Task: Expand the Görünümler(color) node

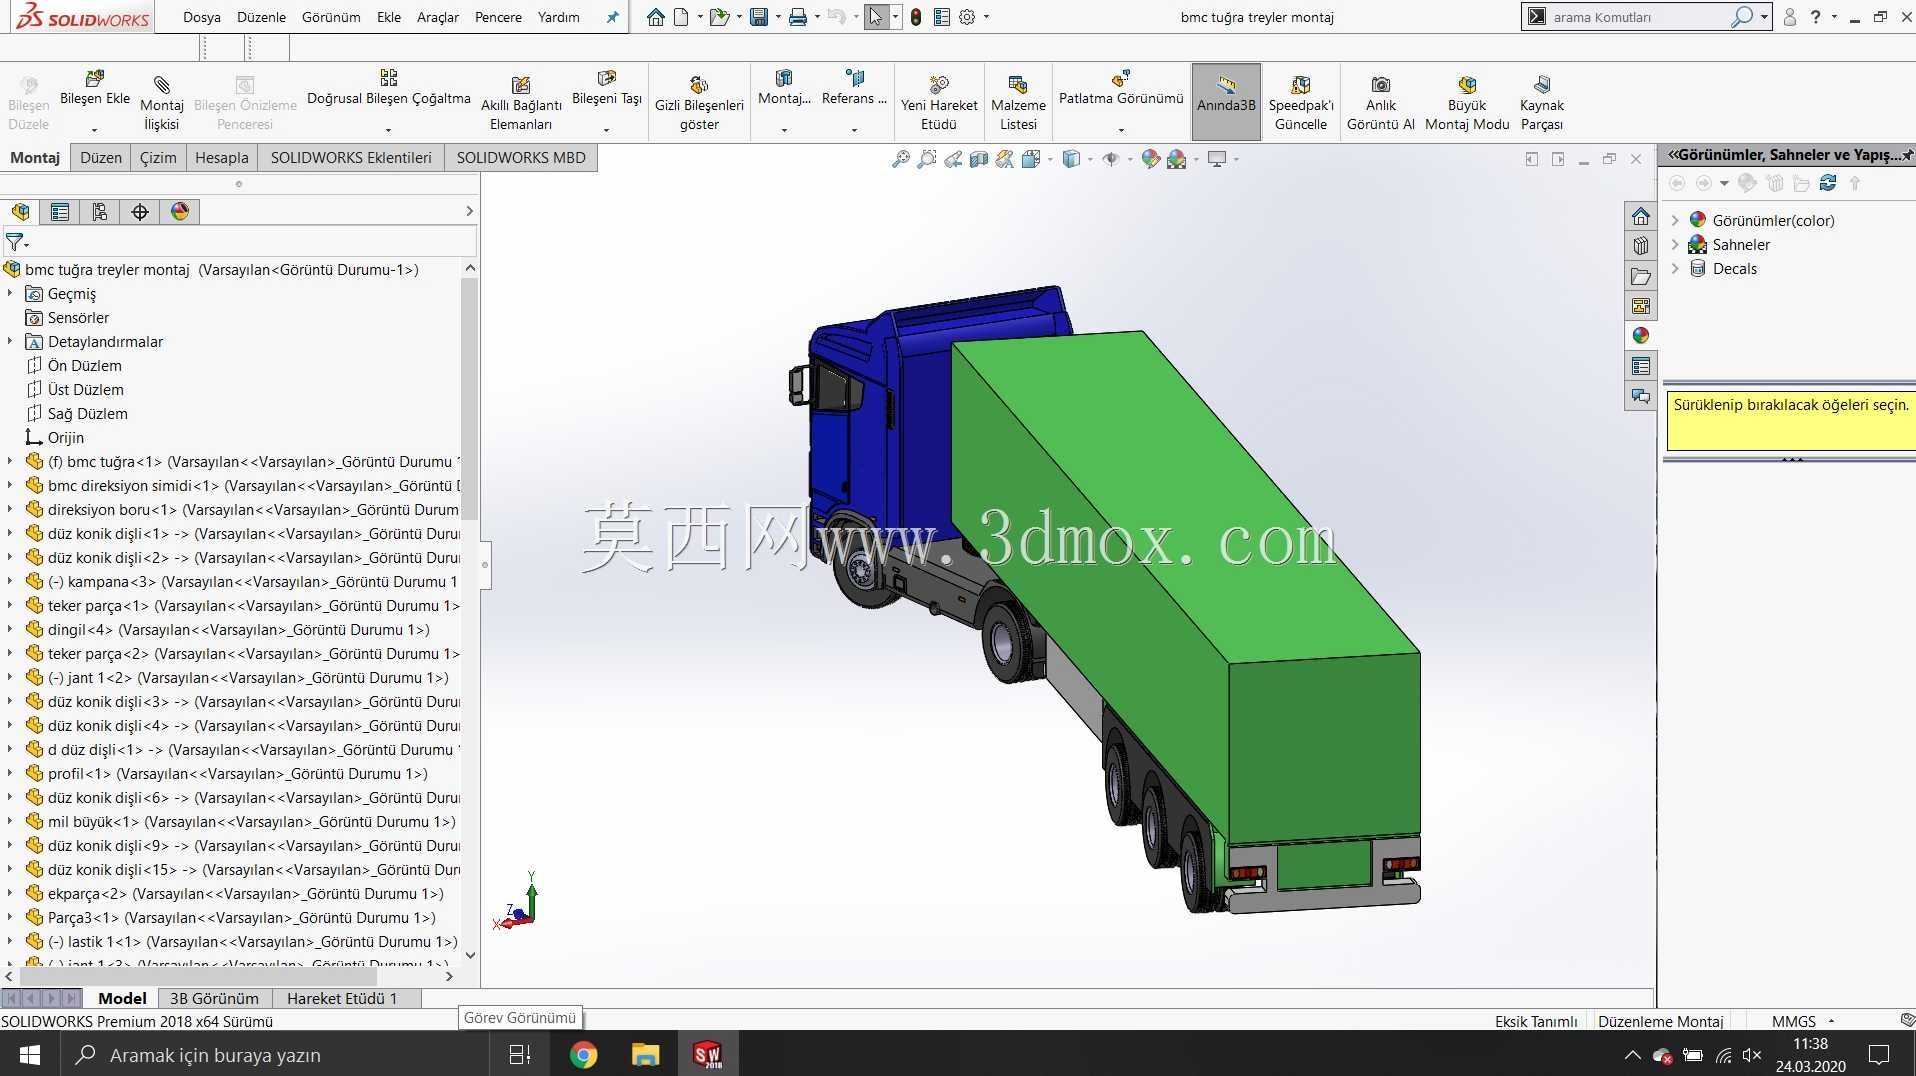Action: click(x=1675, y=221)
